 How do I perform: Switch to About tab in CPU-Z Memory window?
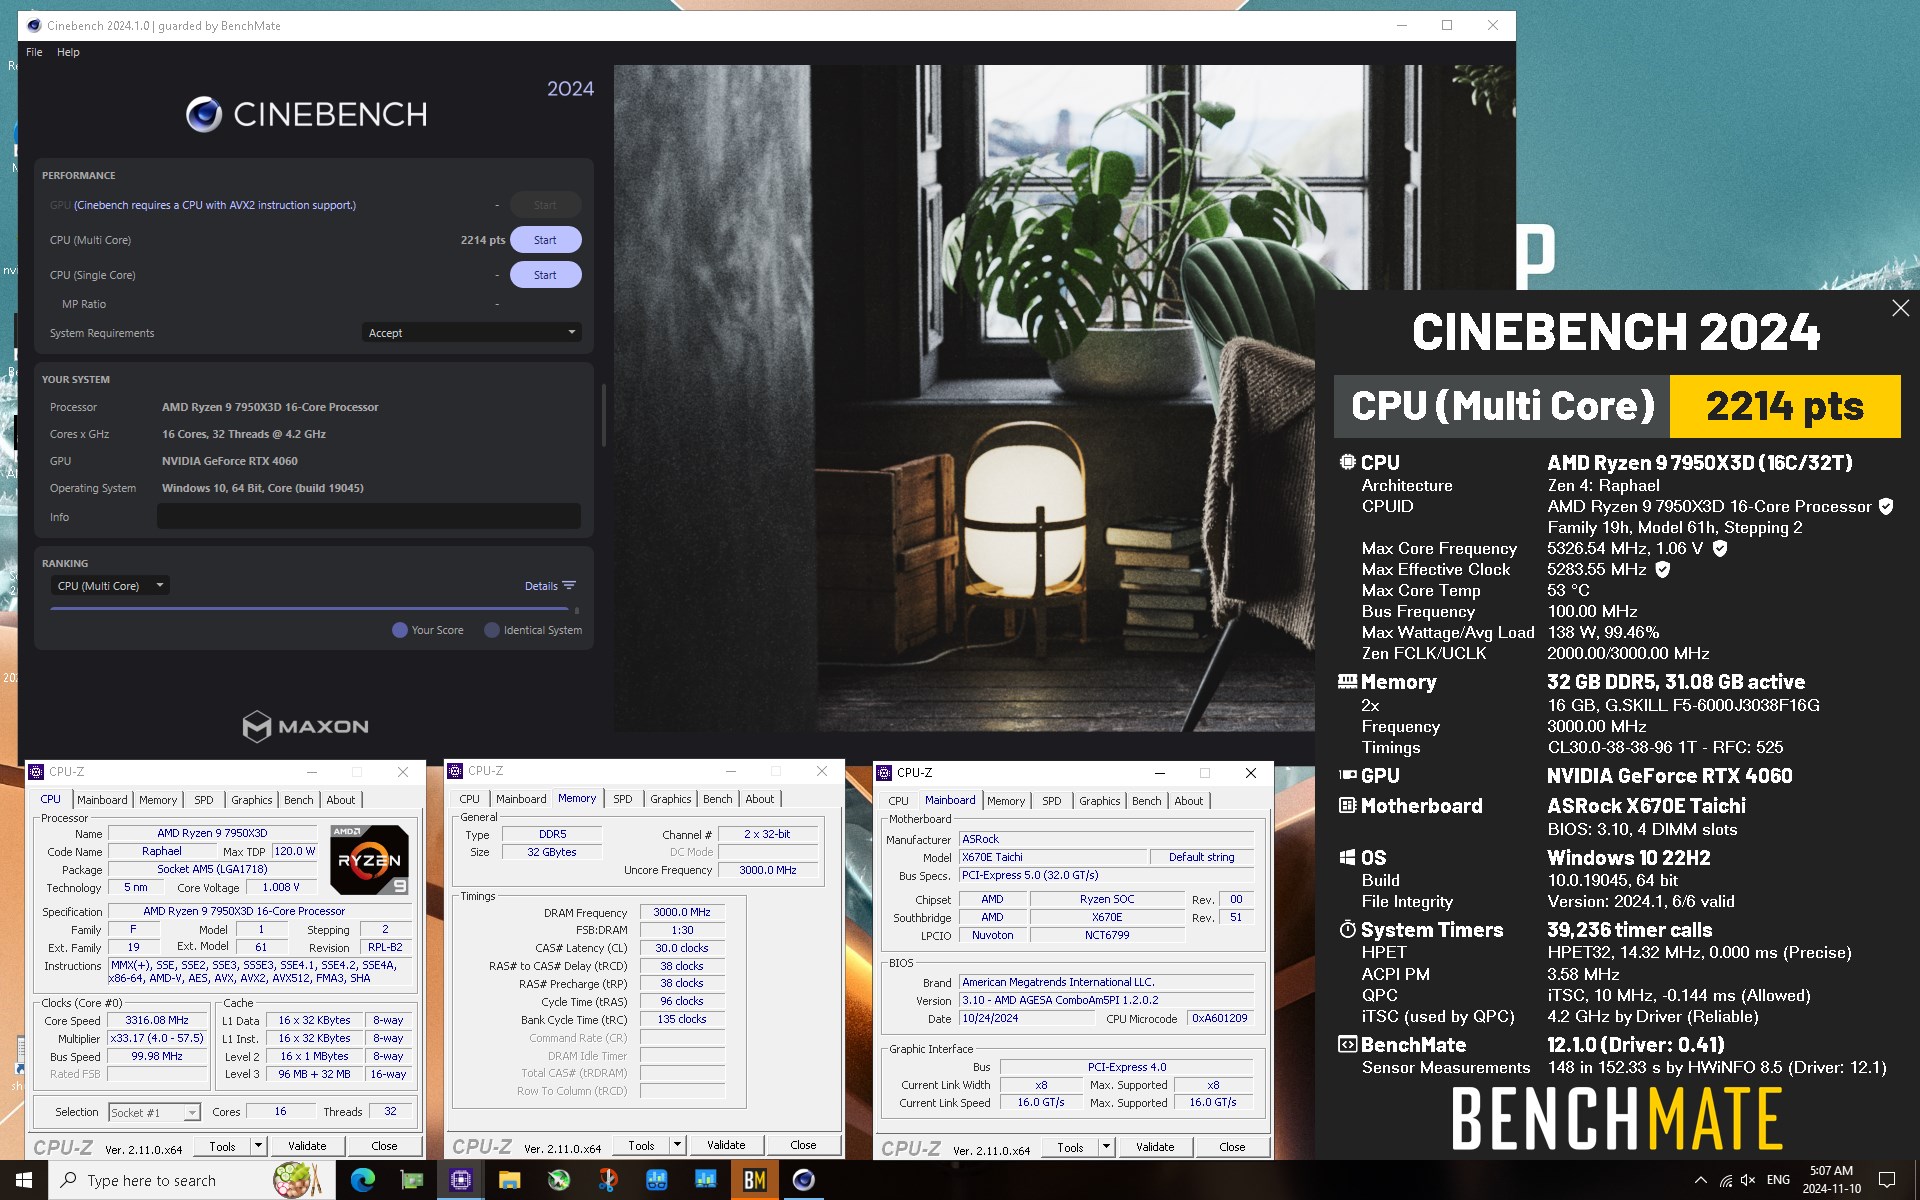coord(760,799)
